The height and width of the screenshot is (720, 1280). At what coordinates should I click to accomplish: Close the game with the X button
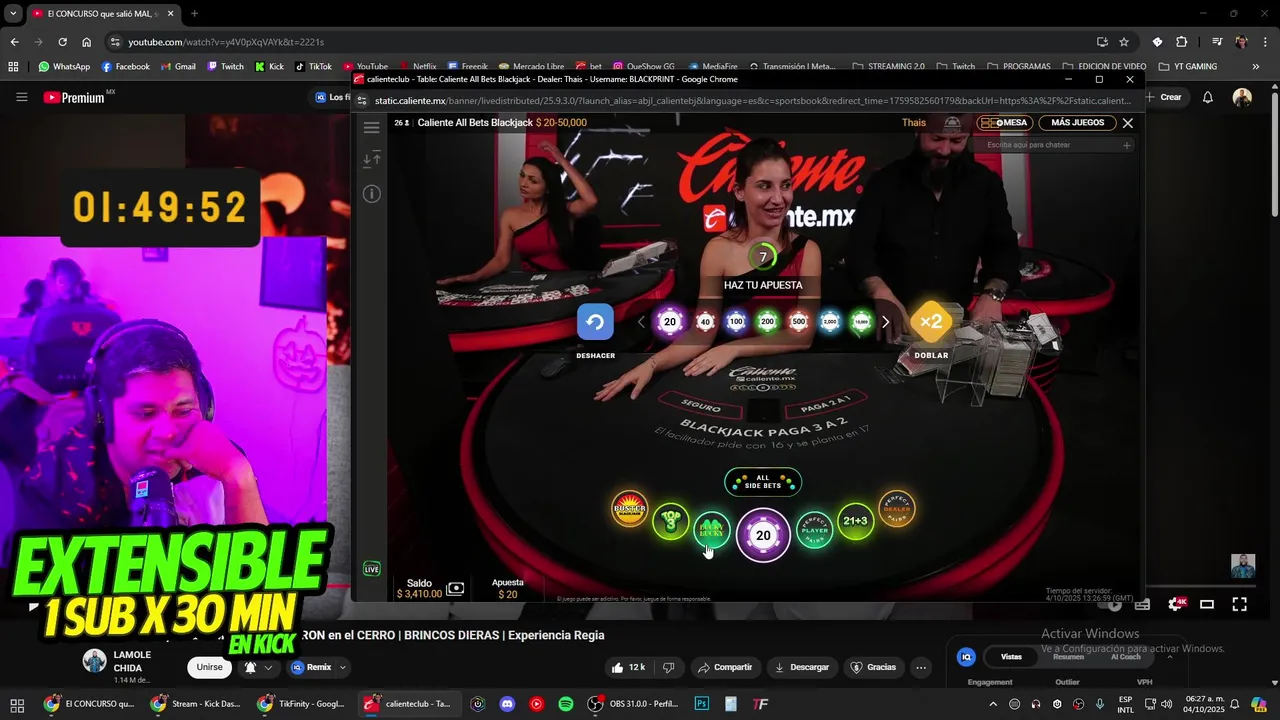(1127, 123)
